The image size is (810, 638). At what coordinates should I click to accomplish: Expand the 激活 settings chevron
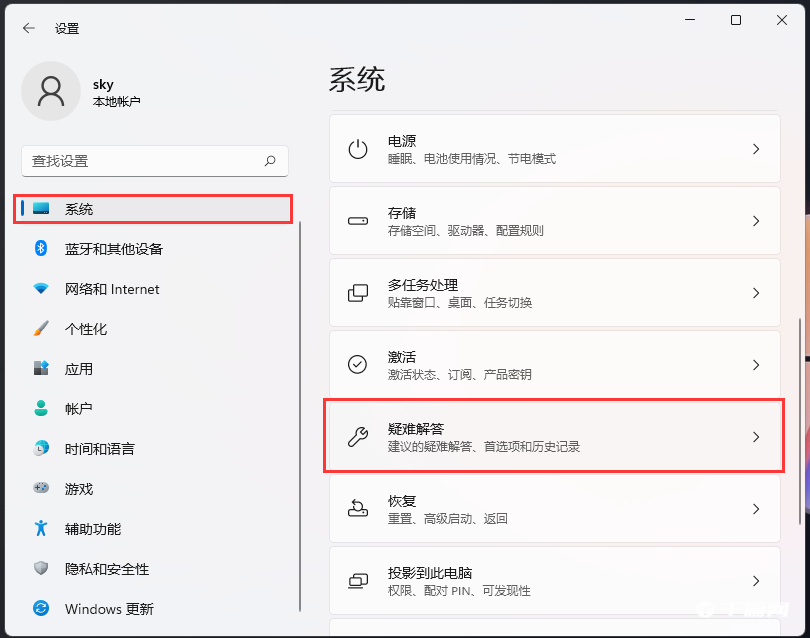pos(757,364)
